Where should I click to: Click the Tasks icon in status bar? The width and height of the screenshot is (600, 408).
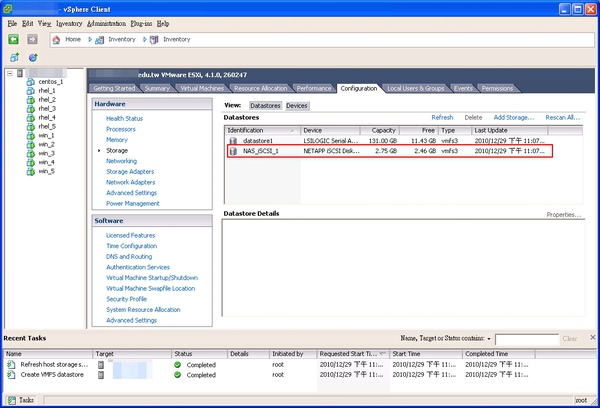pyautogui.click(x=12, y=400)
